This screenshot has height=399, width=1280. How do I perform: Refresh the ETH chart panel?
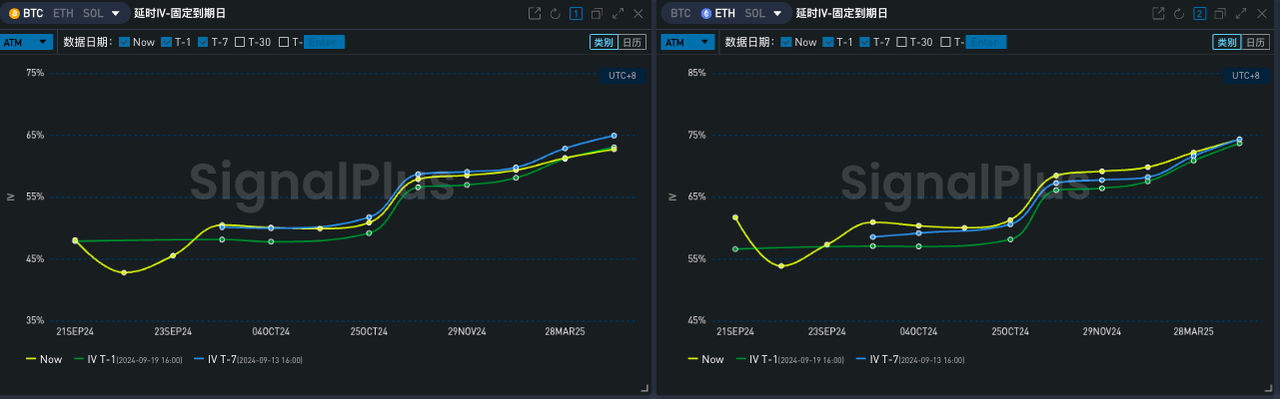point(1178,14)
